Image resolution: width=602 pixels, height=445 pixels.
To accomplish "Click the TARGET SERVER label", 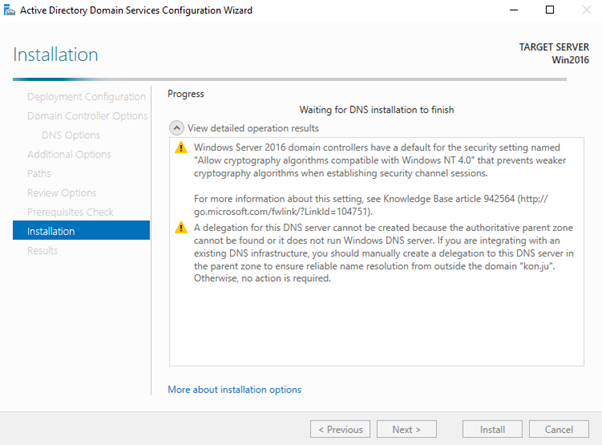I will coord(554,47).
